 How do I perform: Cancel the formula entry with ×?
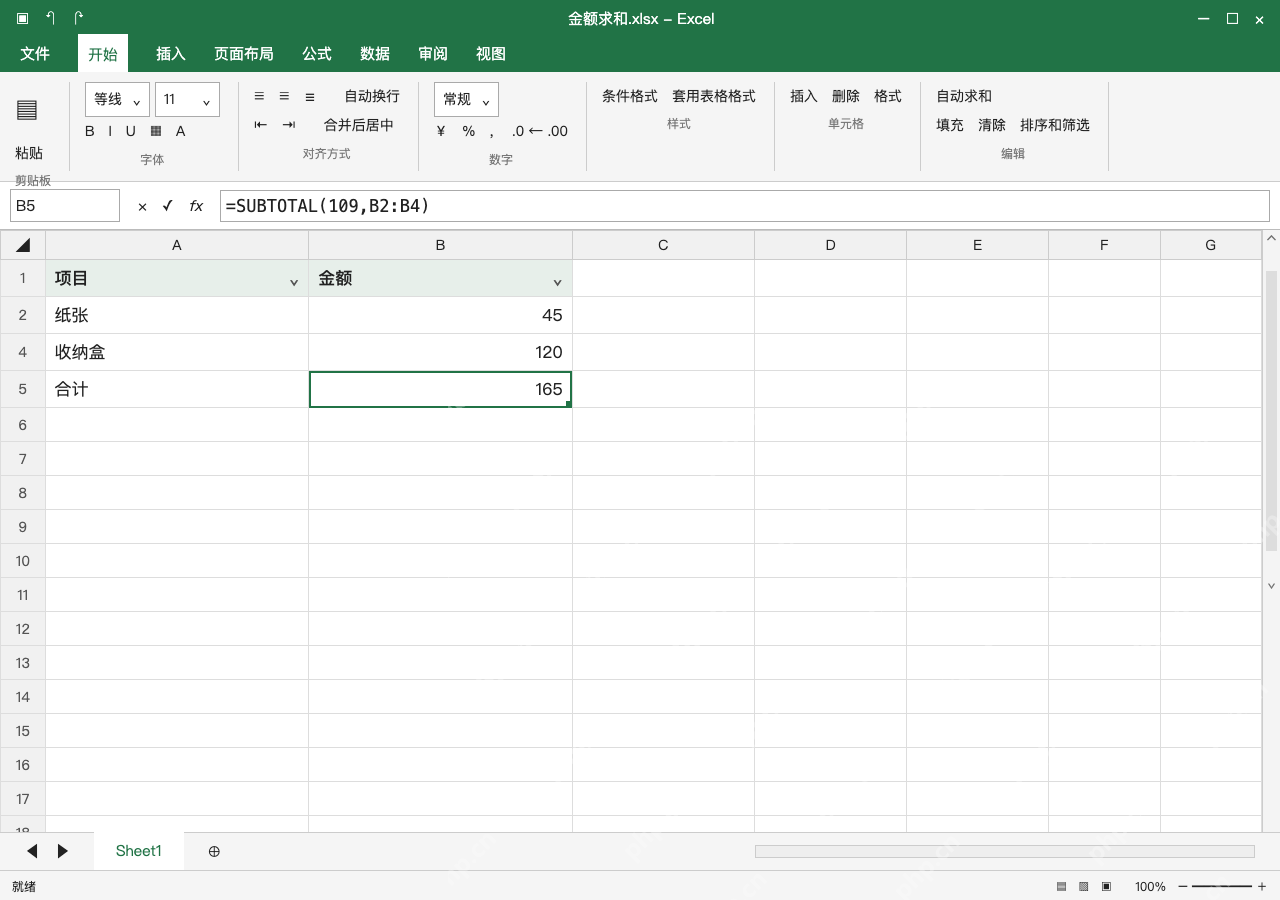[142, 206]
